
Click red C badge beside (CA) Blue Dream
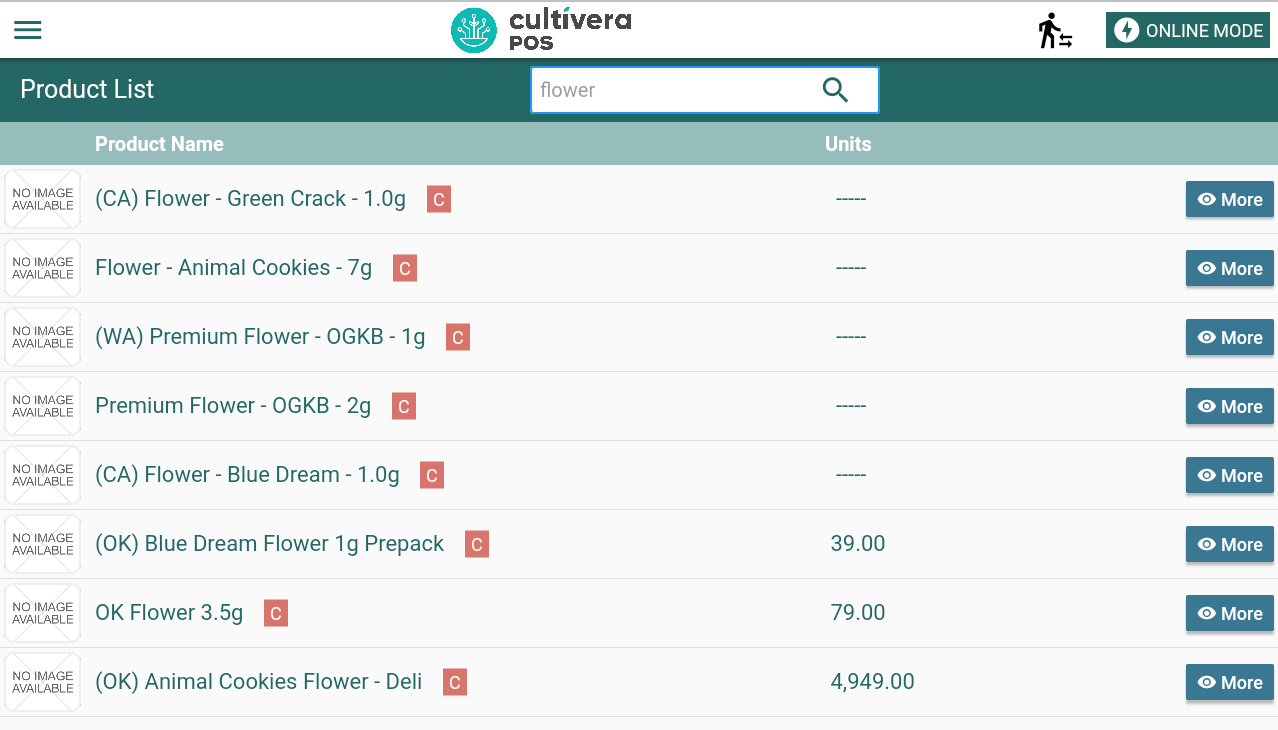tap(432, 475)
